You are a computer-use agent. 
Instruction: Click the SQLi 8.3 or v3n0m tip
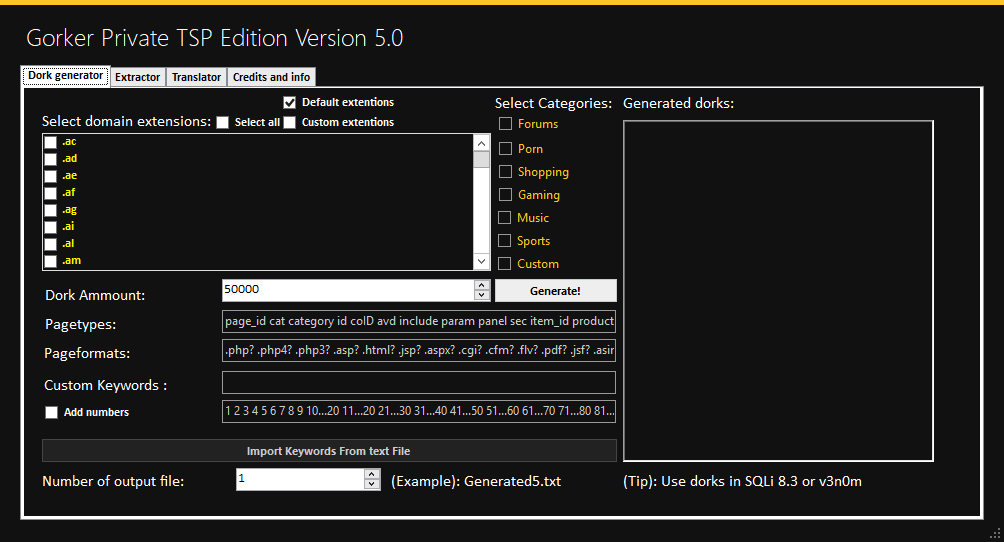(742, 481)
